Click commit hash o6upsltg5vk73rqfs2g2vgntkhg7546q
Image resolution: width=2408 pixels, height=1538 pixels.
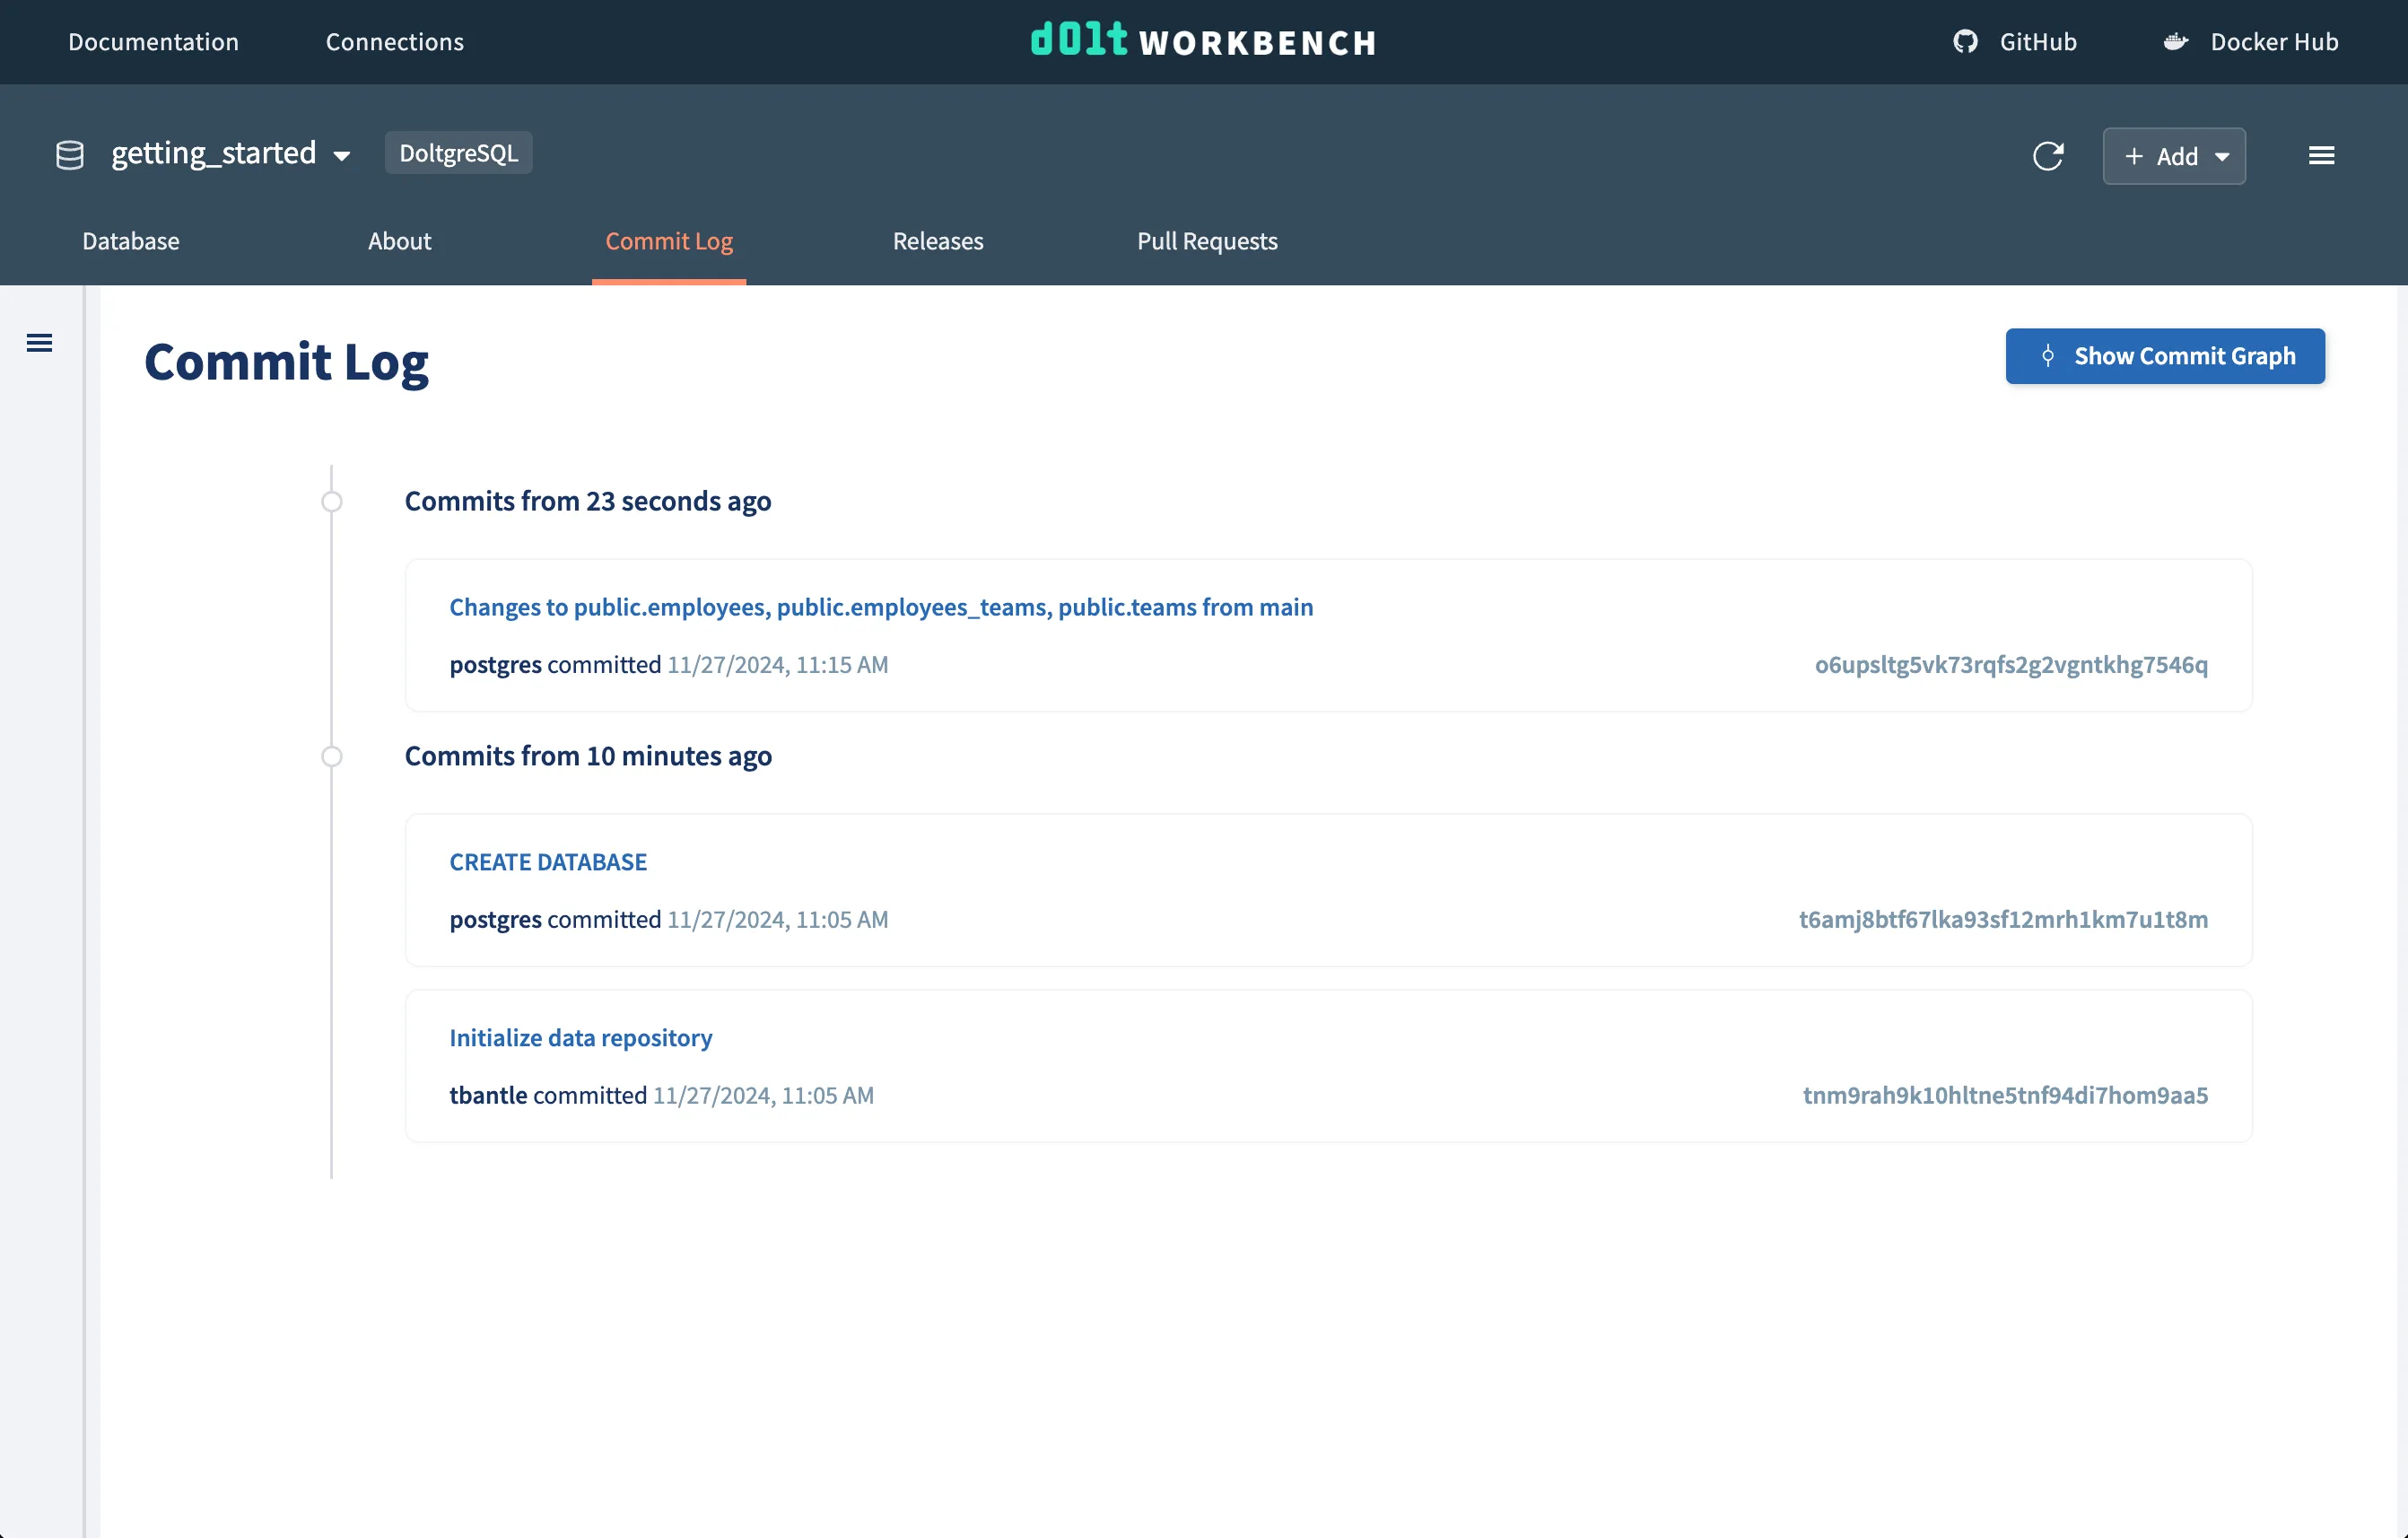2010,664
